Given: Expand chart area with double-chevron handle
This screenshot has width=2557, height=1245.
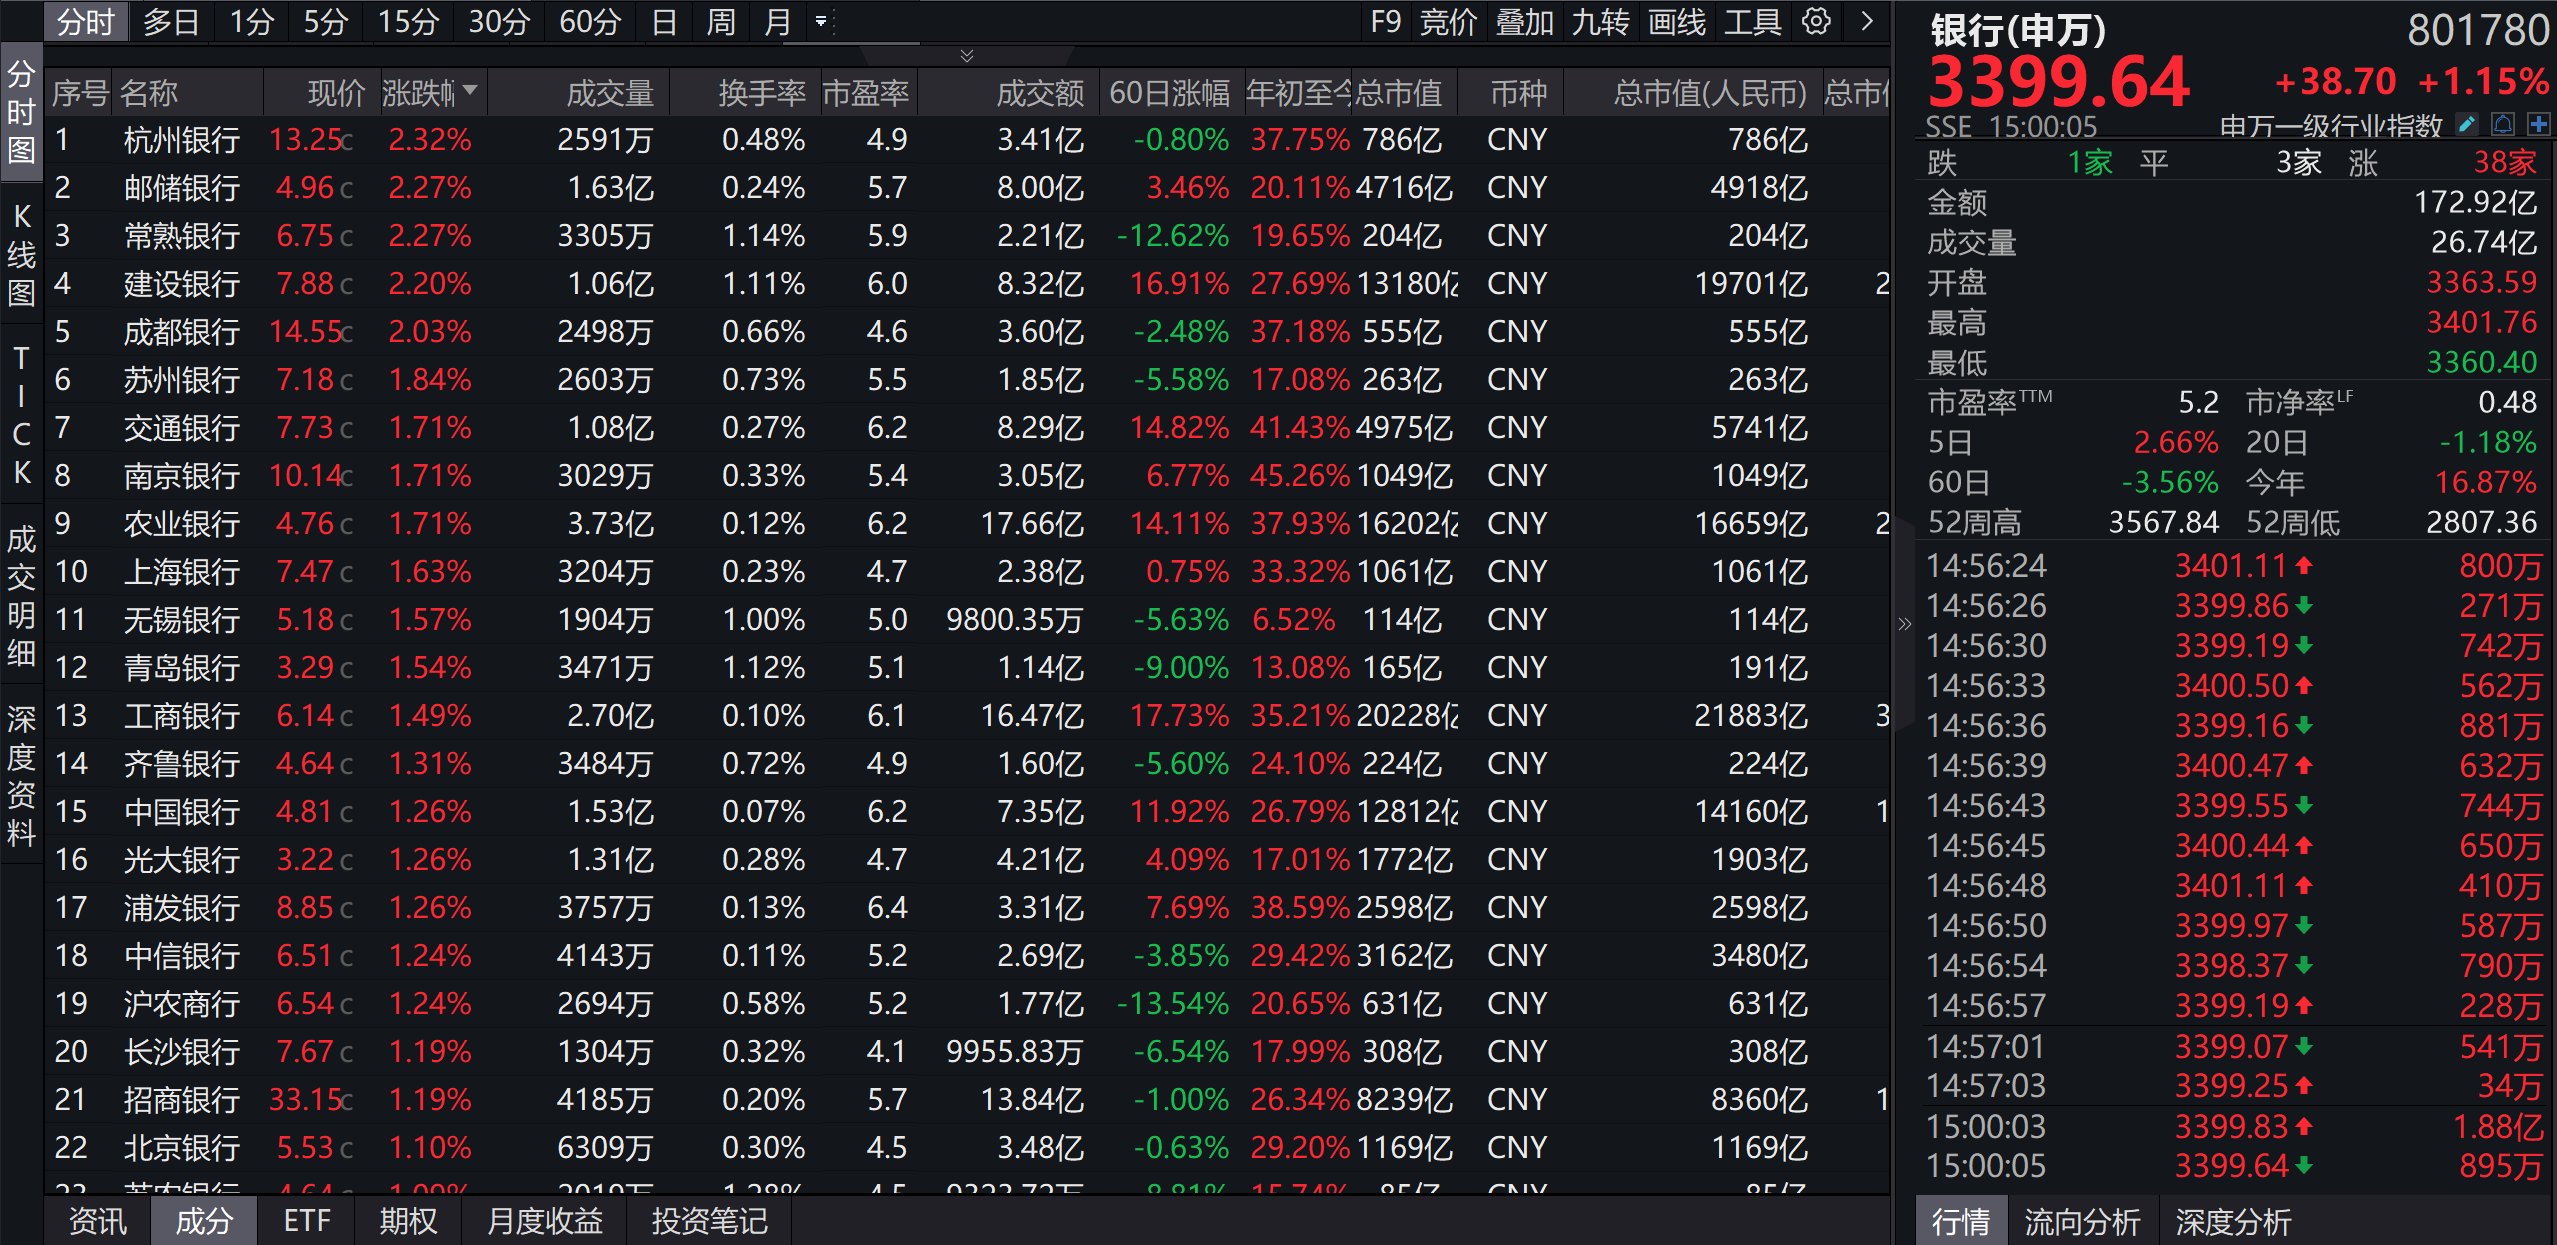Looking at the screenshot, I should [966, 55].
